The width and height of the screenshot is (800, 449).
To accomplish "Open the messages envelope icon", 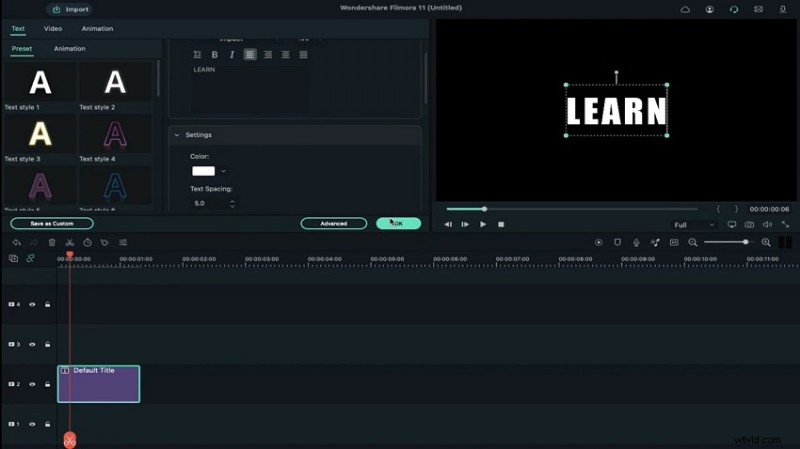I will coord(758,9).
